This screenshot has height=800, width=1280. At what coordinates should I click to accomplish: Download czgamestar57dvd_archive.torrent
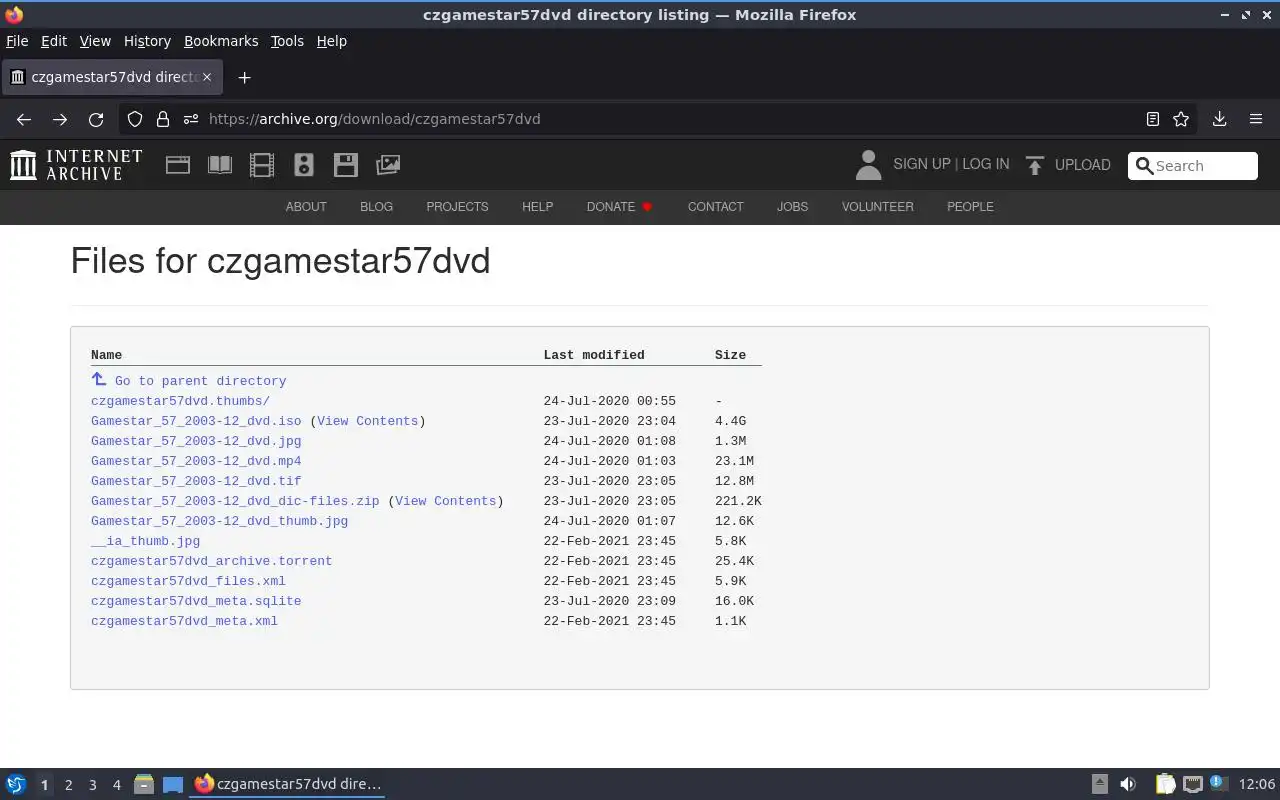pyautogui.click(x=211, y=561)
